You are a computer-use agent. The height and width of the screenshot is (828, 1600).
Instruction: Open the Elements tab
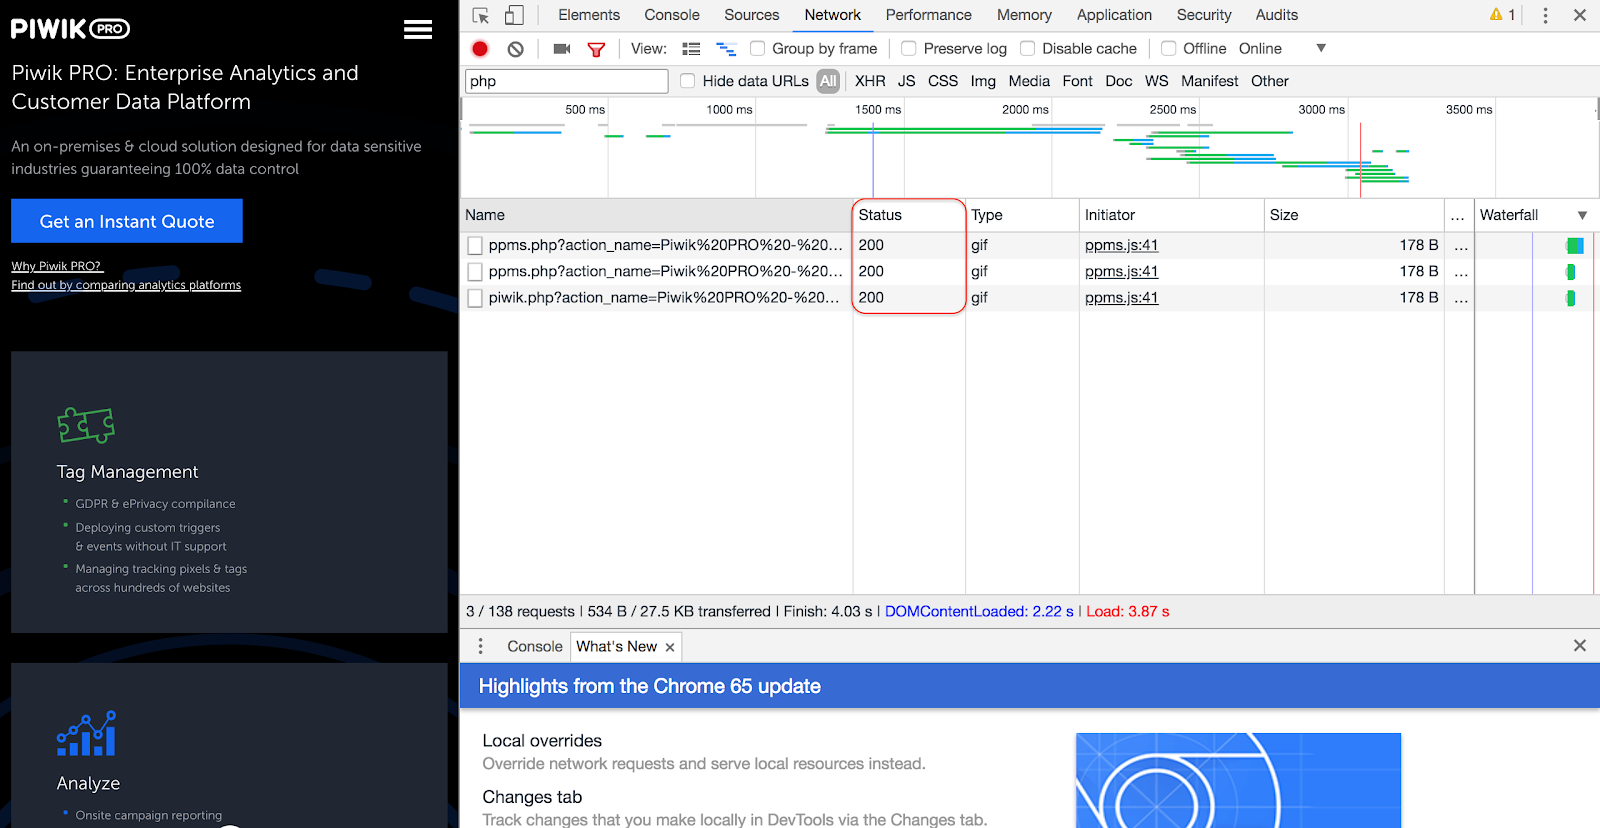(x=589, y=15)
